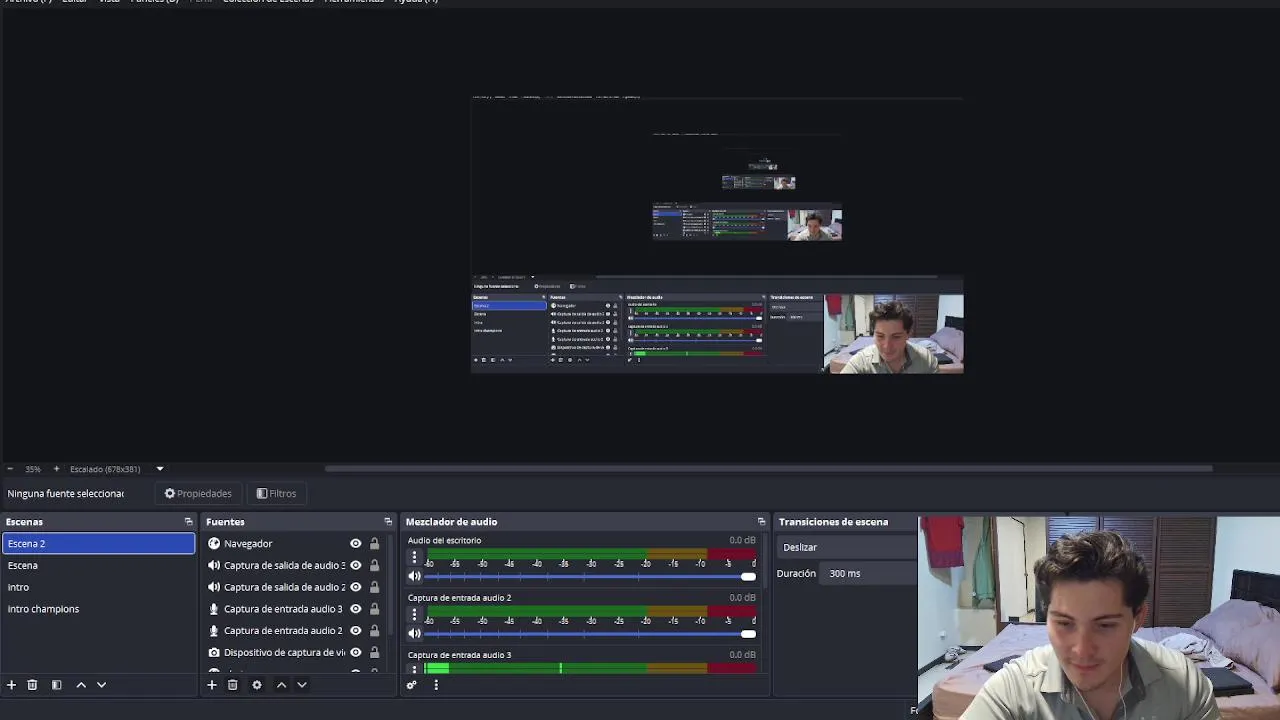
Task: Add a new scene with plus icon
Action: click(11, 685)
